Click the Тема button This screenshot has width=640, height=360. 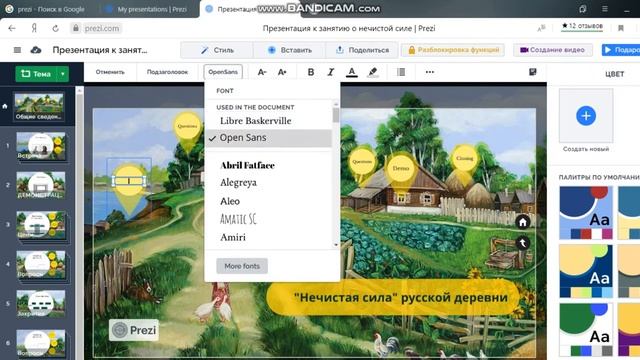pyautogui.click(x=36, y=74)
